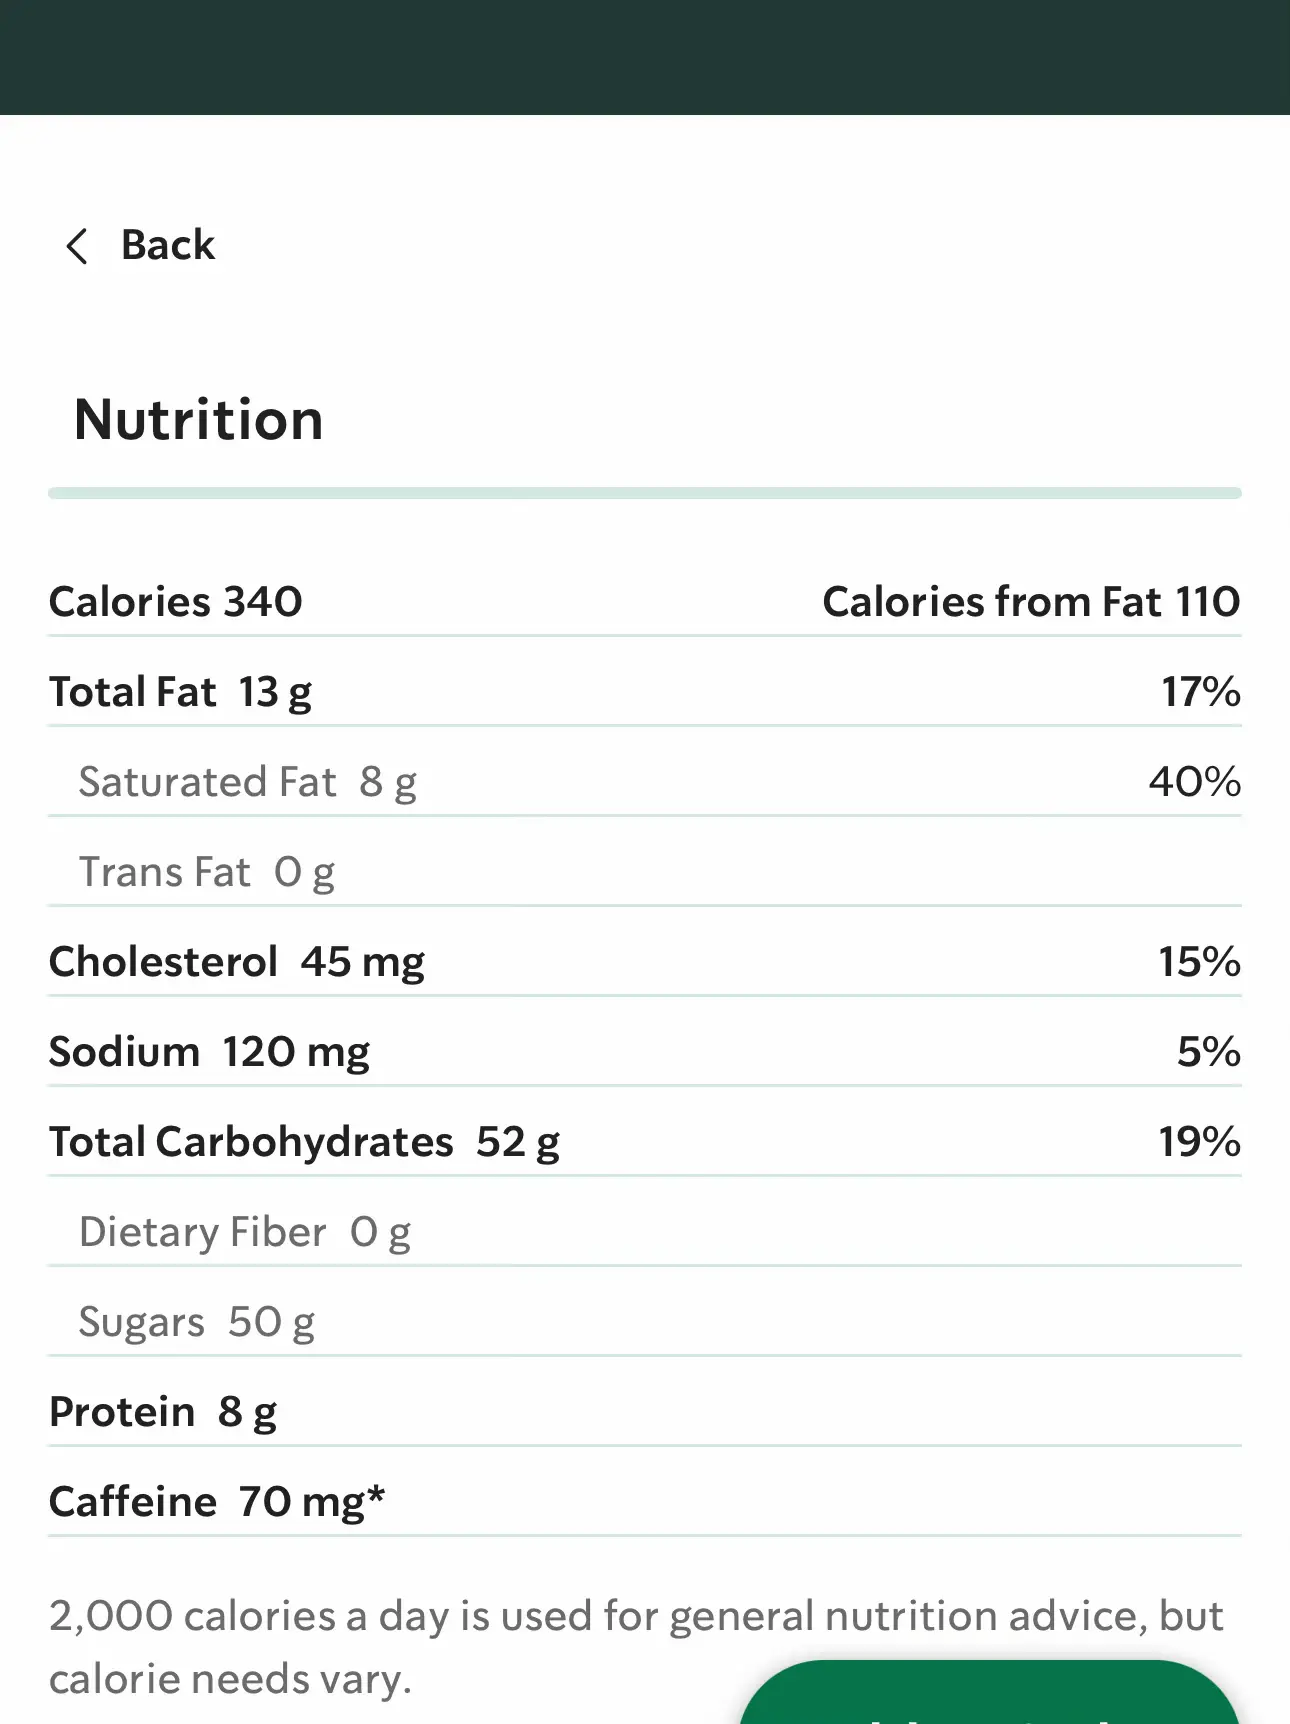Viewport: 1290px width, 1724px height.
Task: Tap Total Carbohydrates 52 g row
Action: pos(645,1142)
